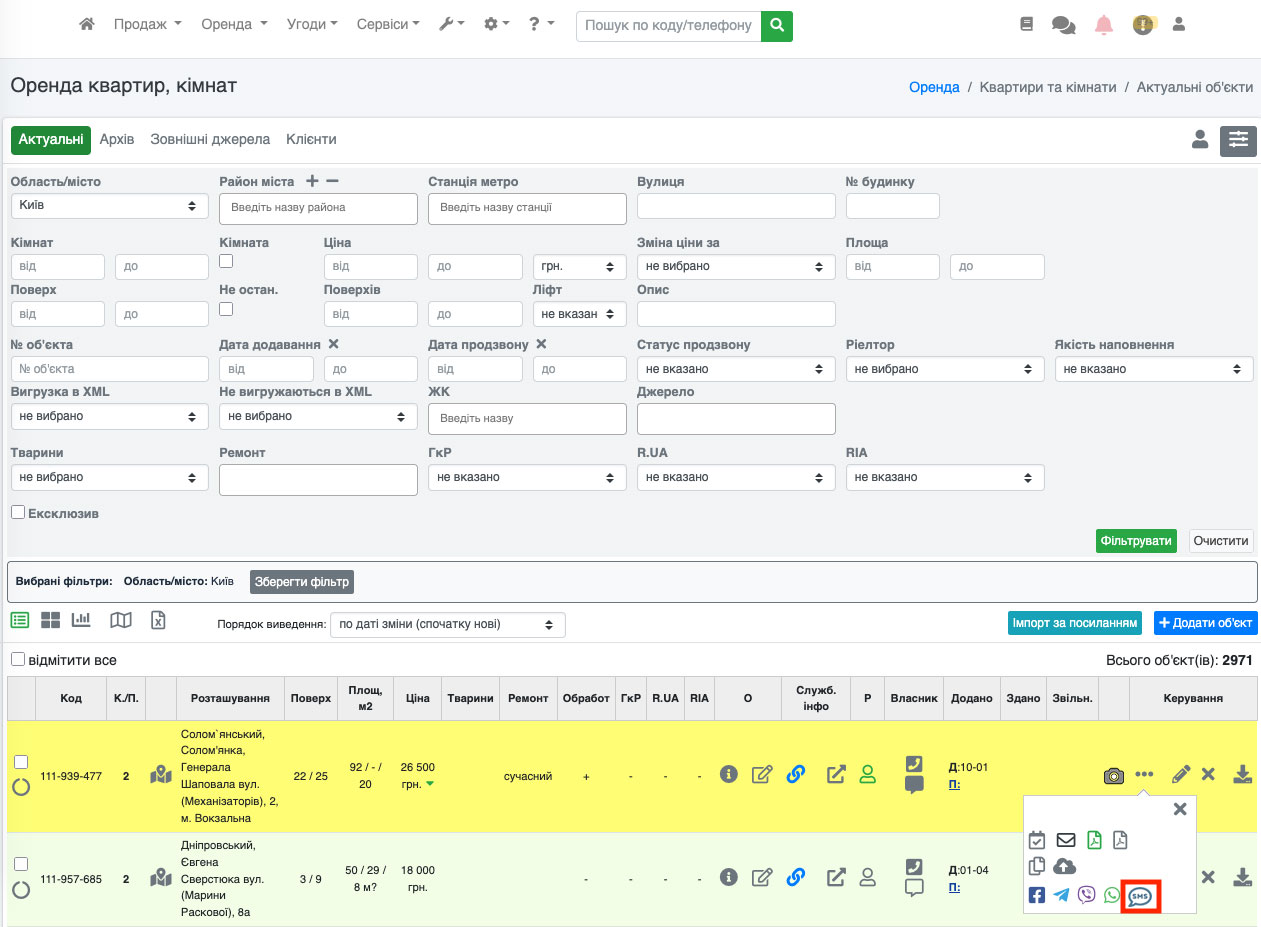Viewport: 1261px width, 927px height.
Task: Switch to the 'Архів' tab
Action: [x=116, y=140]
